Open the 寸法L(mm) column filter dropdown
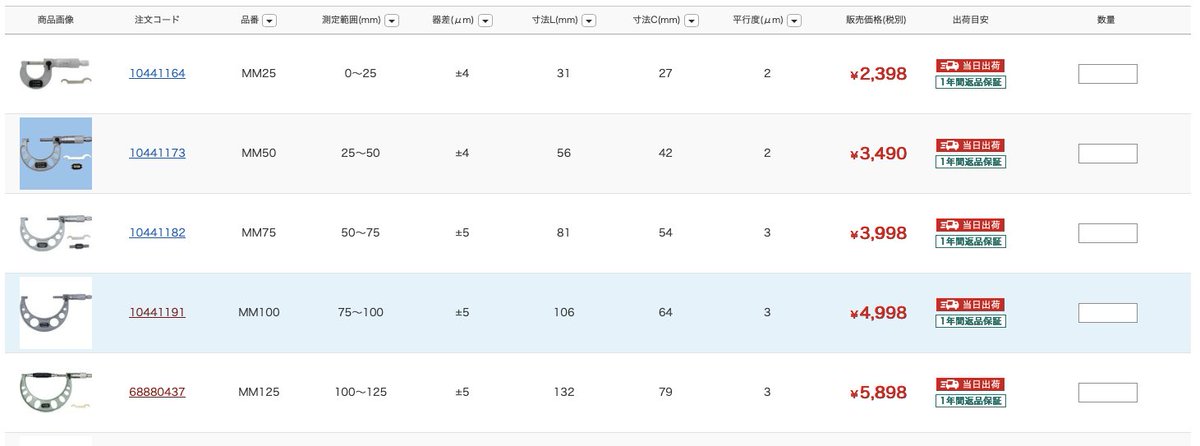Viewport: 1200px width, 446px height. coord(589,20)
